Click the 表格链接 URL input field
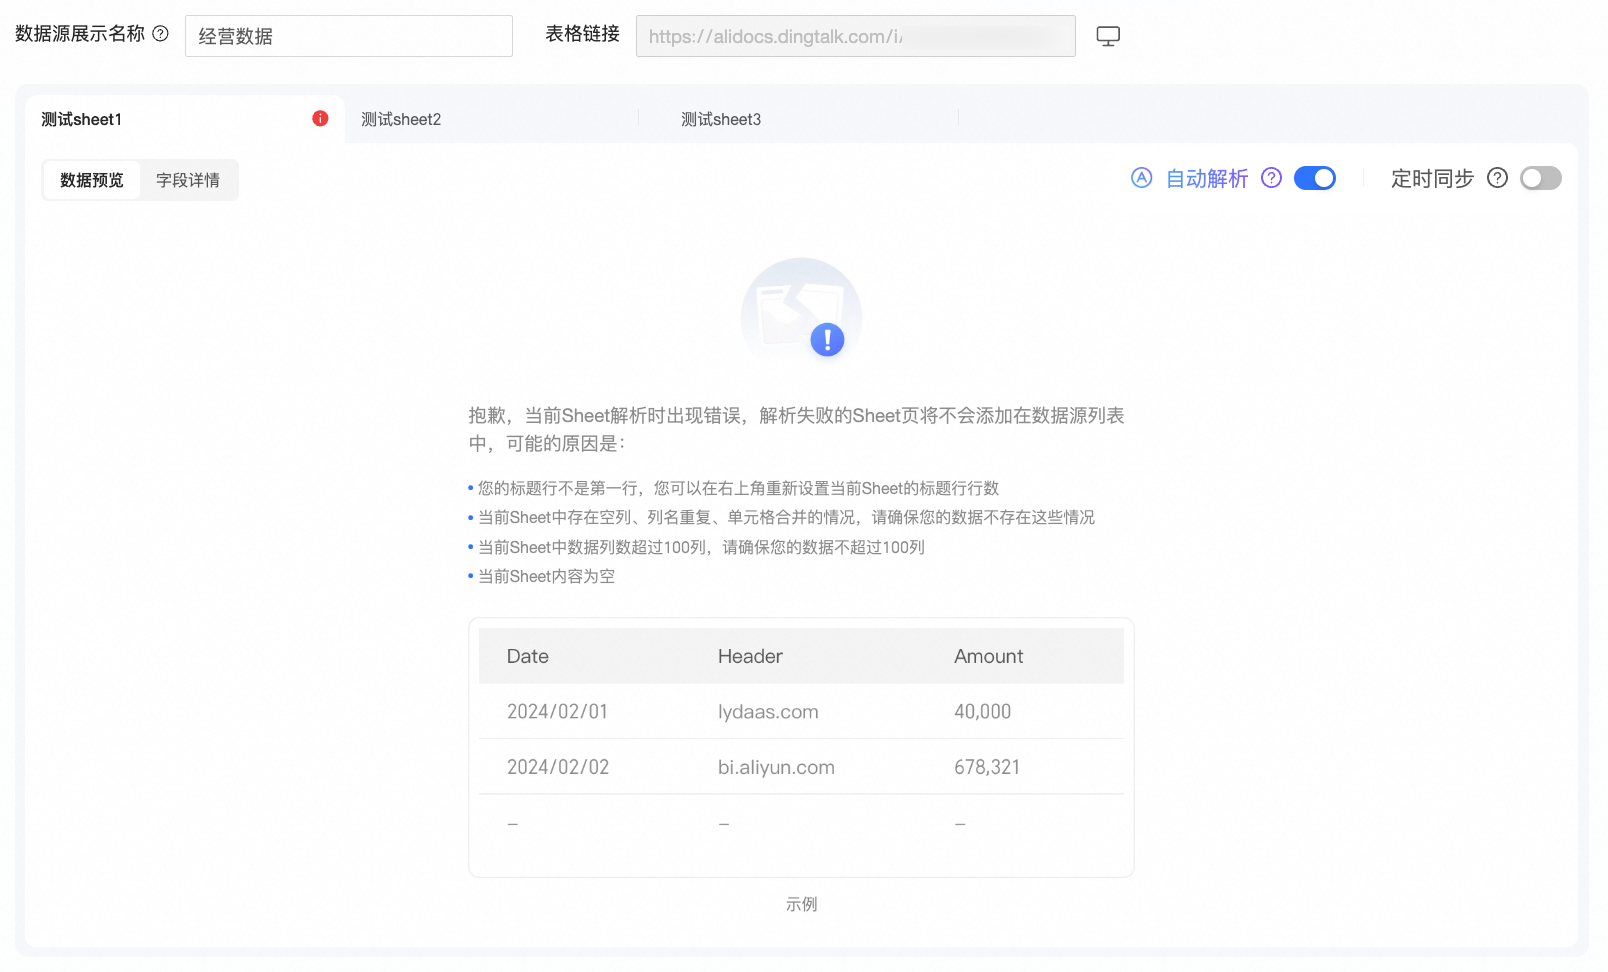 coord(856,36)
